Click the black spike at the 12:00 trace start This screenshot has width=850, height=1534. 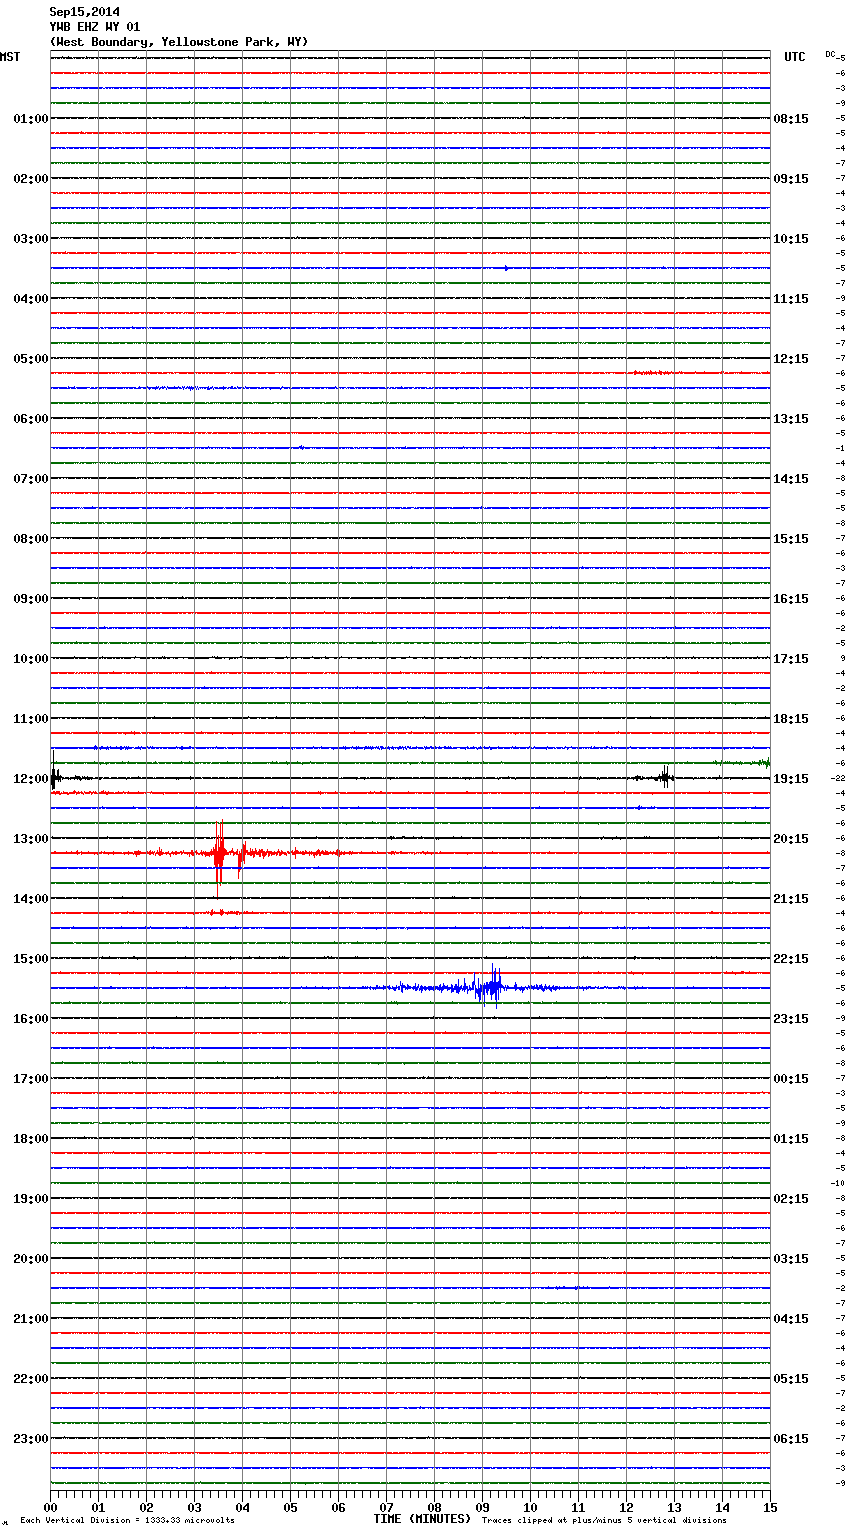point(54,773)
